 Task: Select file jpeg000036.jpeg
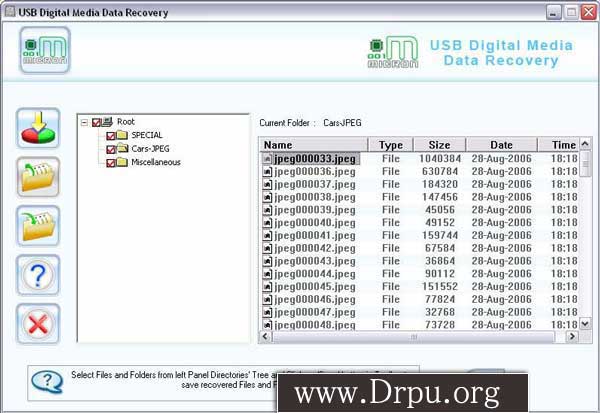tap(315, 171)
